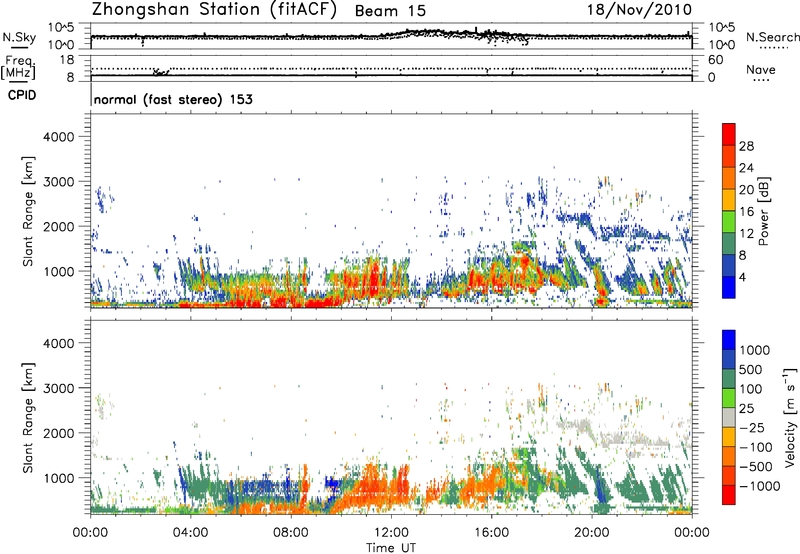Click the Power colorbar segment between 20 and 24
Screen dimensions: 800x554
click(x=729, y=179)
